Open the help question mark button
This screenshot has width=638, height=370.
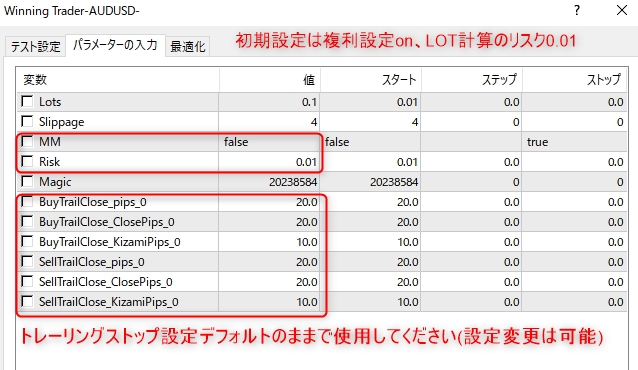(x=577, y=10)
